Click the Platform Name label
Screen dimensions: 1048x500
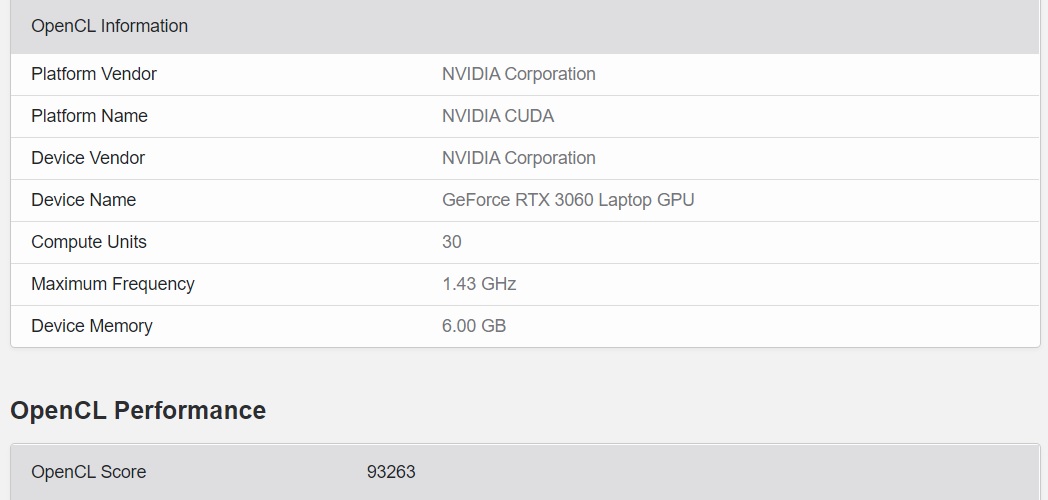point(89,116)
